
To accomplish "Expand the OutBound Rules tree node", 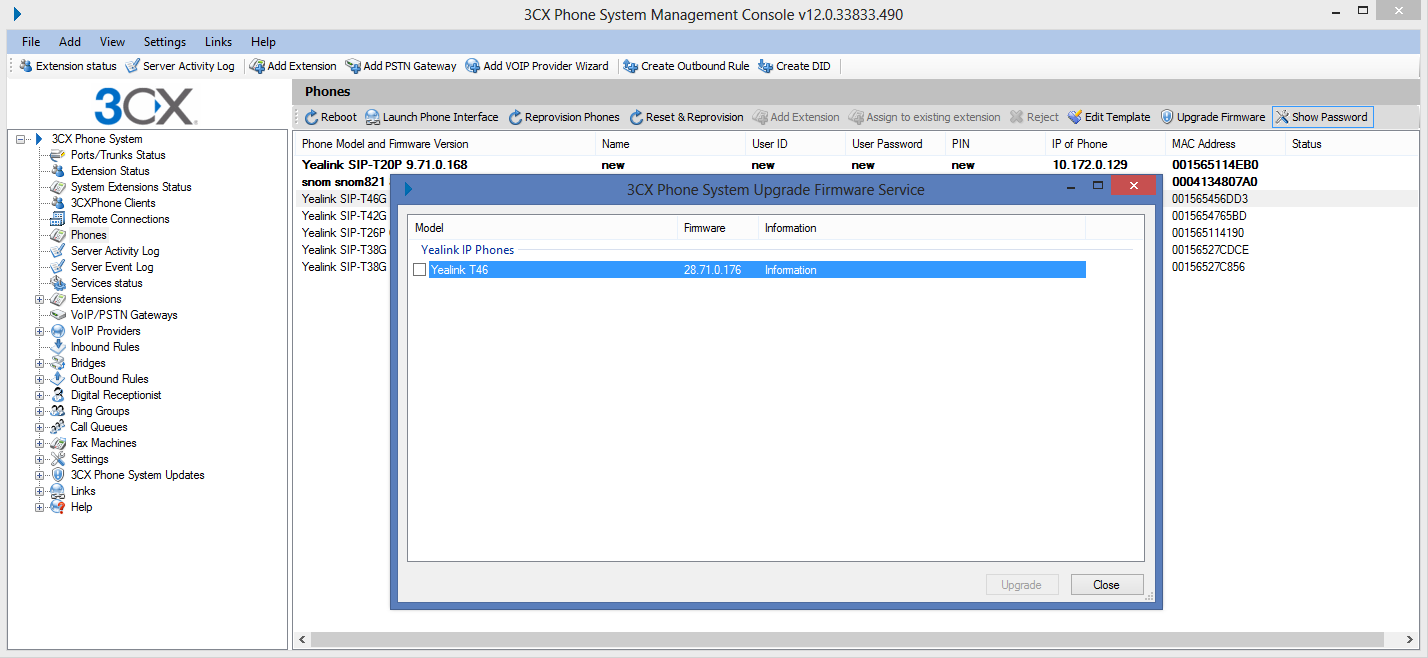I will click(x=40, y=379).
